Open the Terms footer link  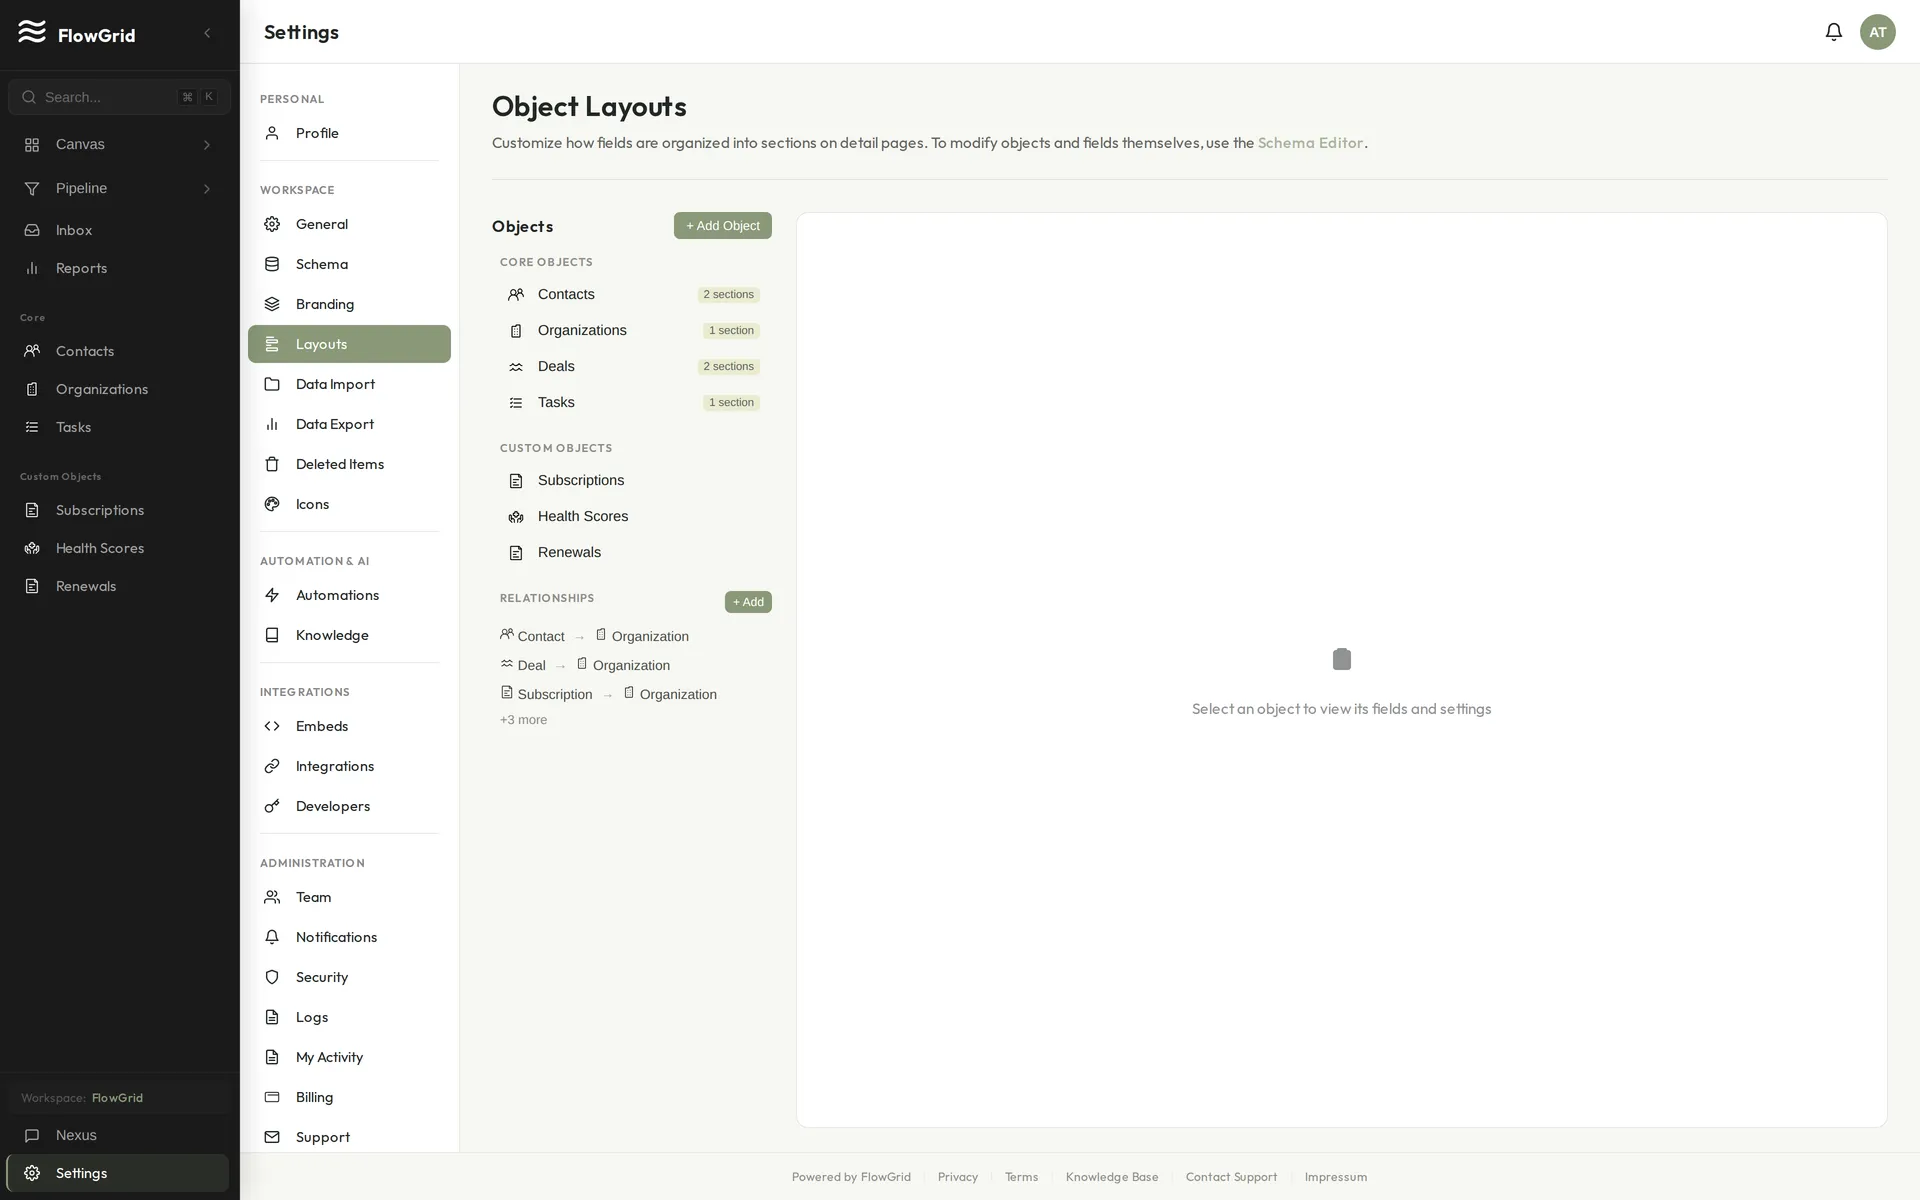[1021, 1177]
